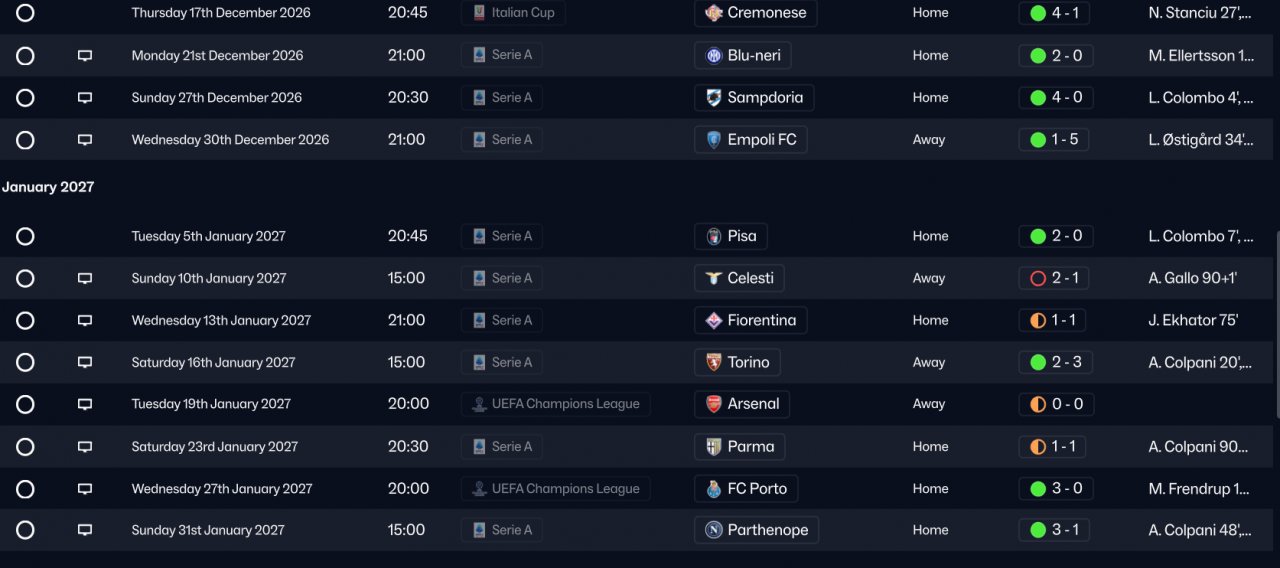Click the Sampdoria club crest
The width and height of the screenshot is (1280, 568).
[714, 97]
